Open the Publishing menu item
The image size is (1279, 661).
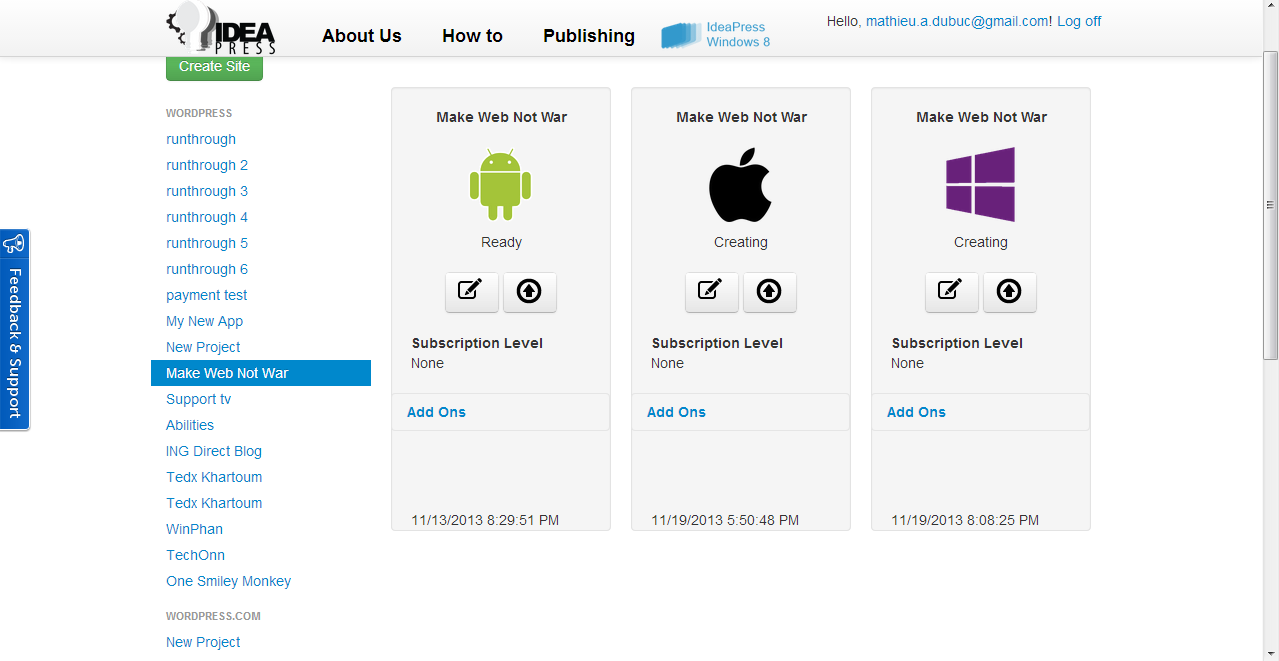588,36
